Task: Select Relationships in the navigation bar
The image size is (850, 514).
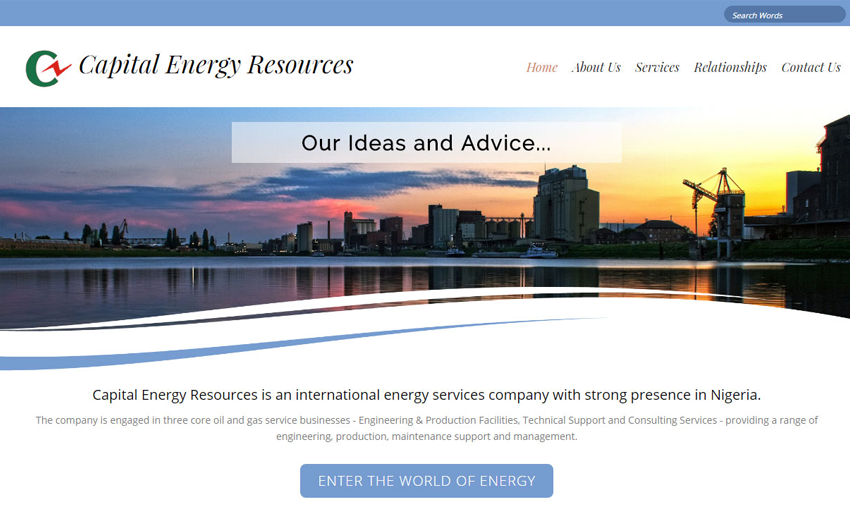Action: [x=730, y=68]
